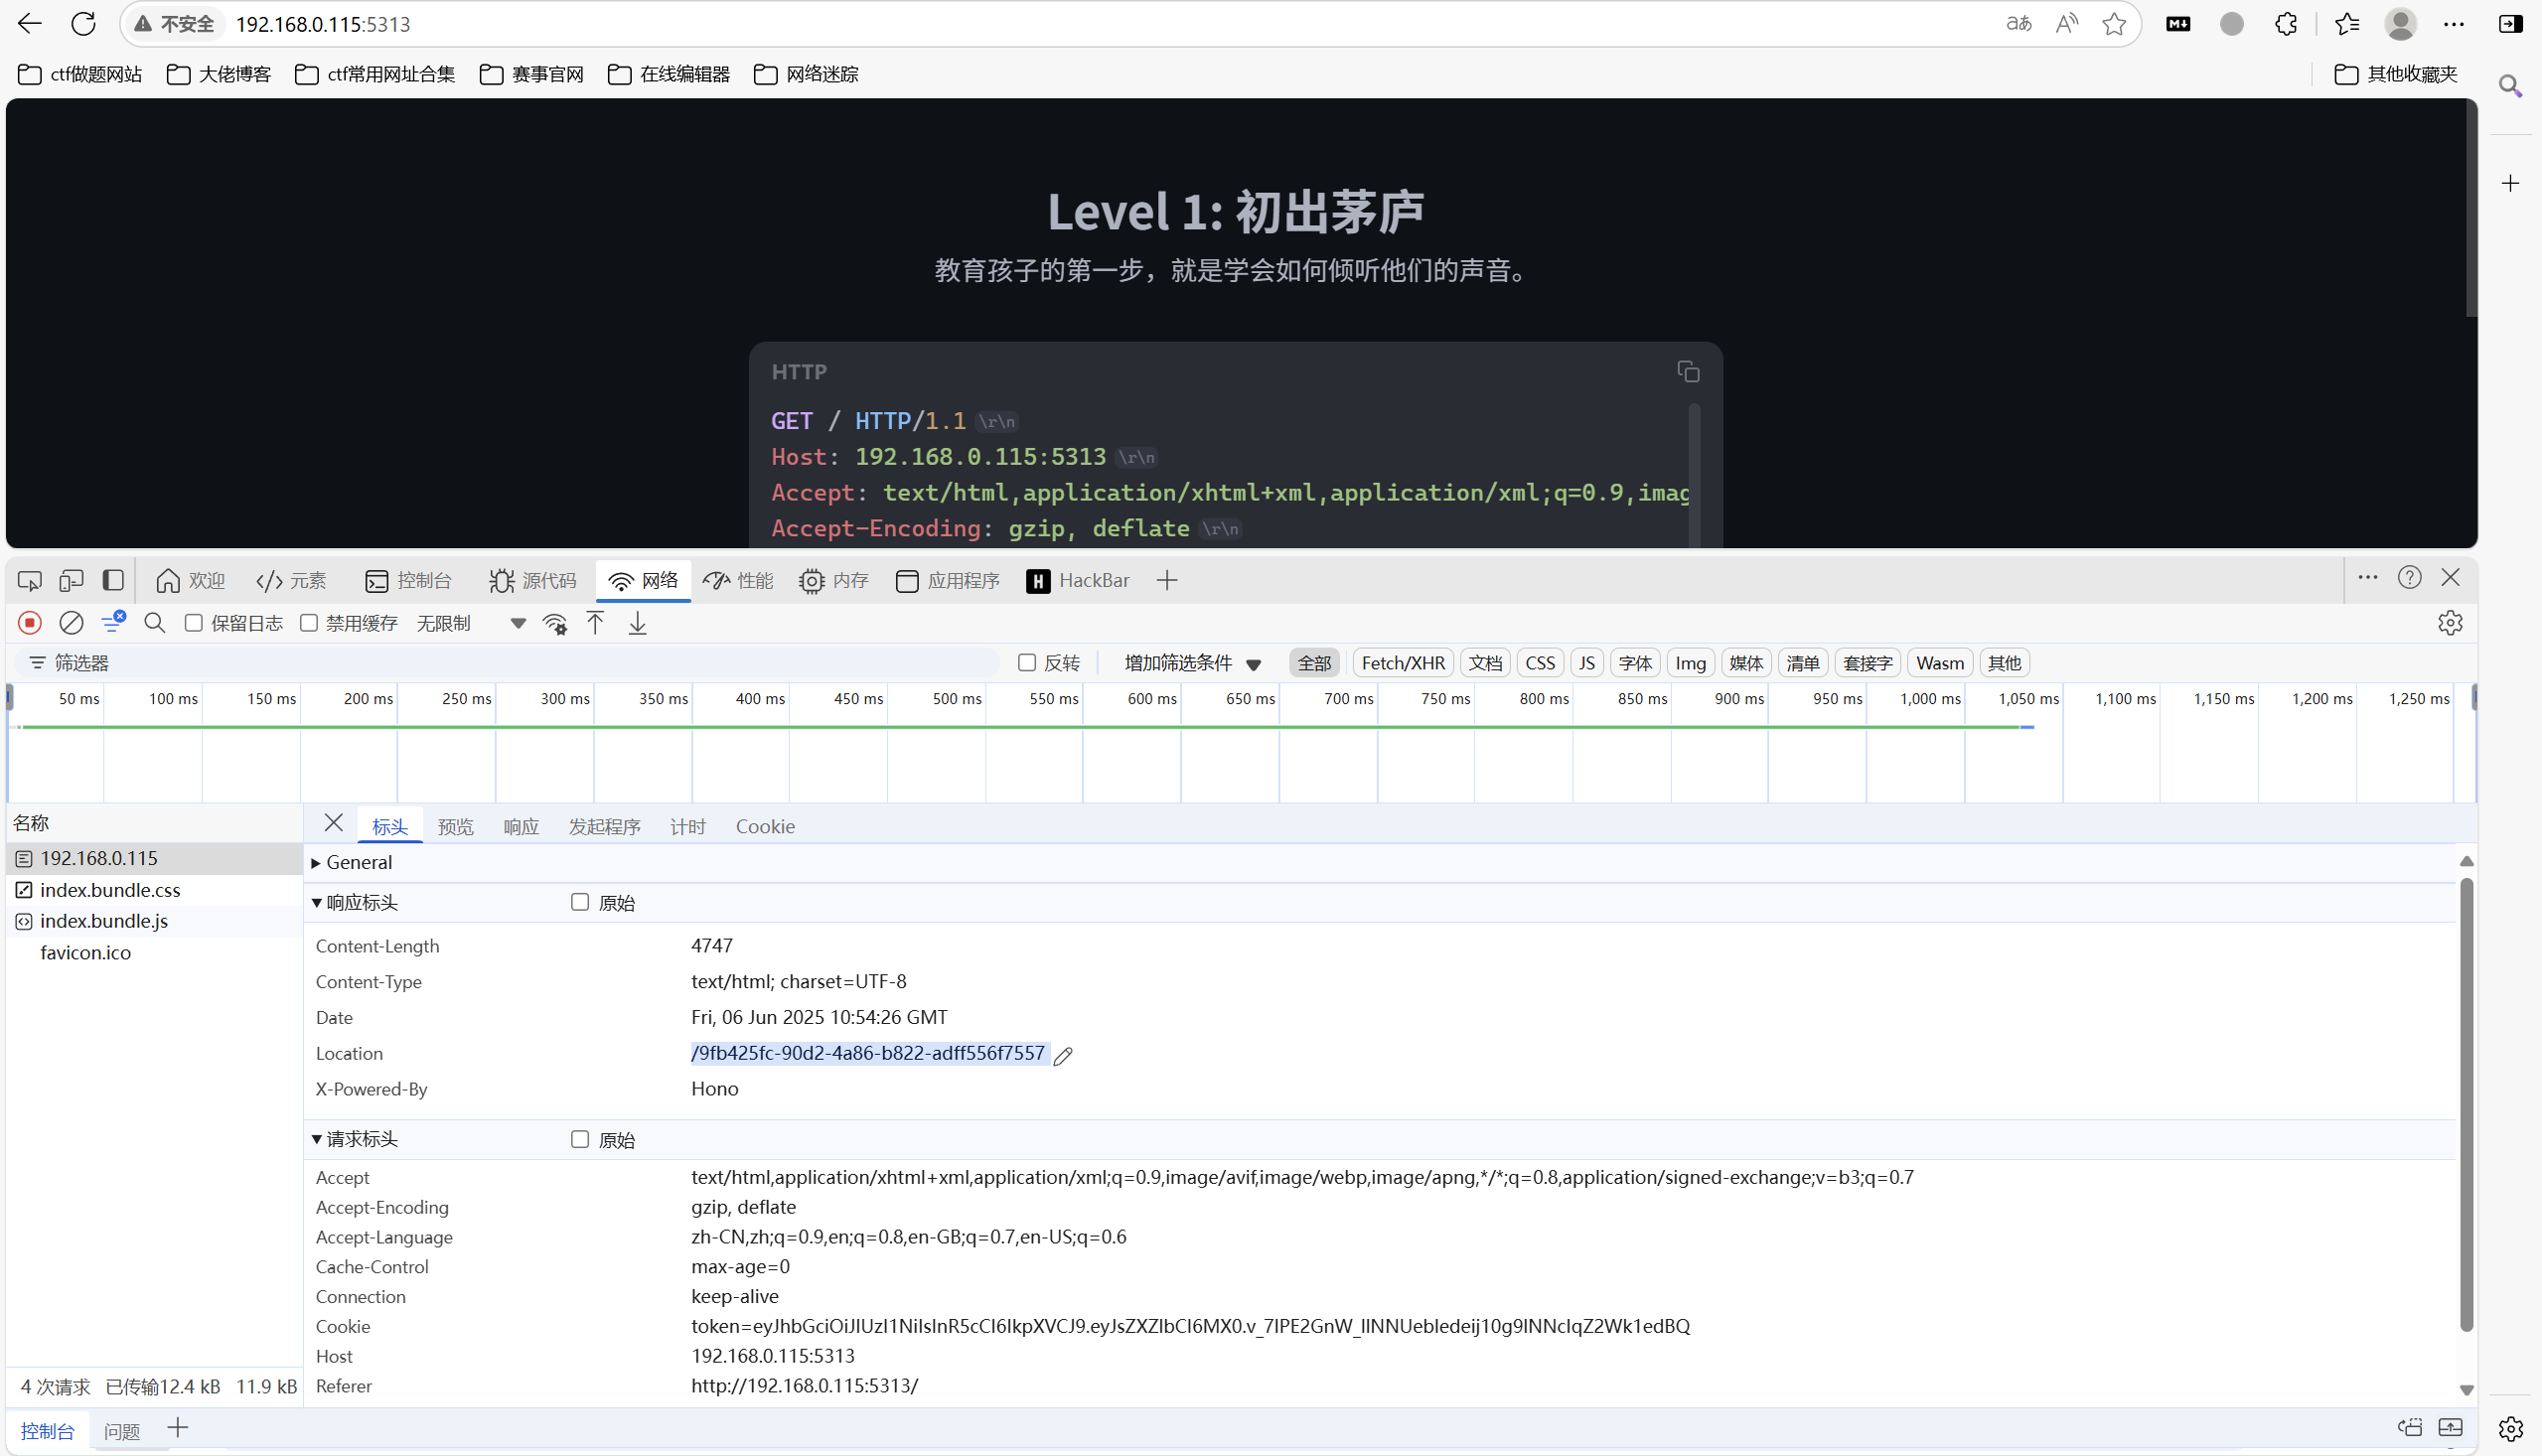
Task: Open the HackBar panel
Action: (1078, 581)
